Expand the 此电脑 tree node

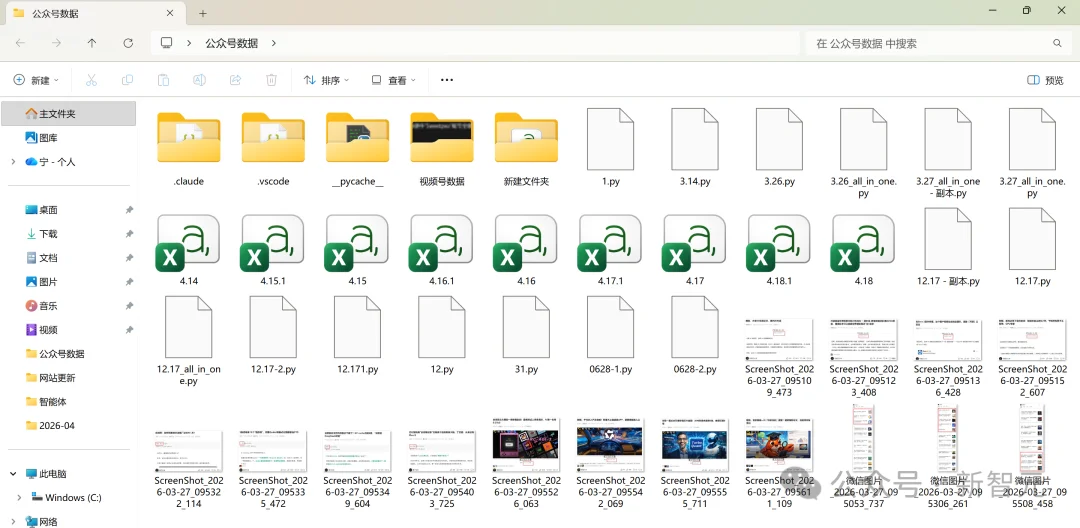click(x=13, y=474)
